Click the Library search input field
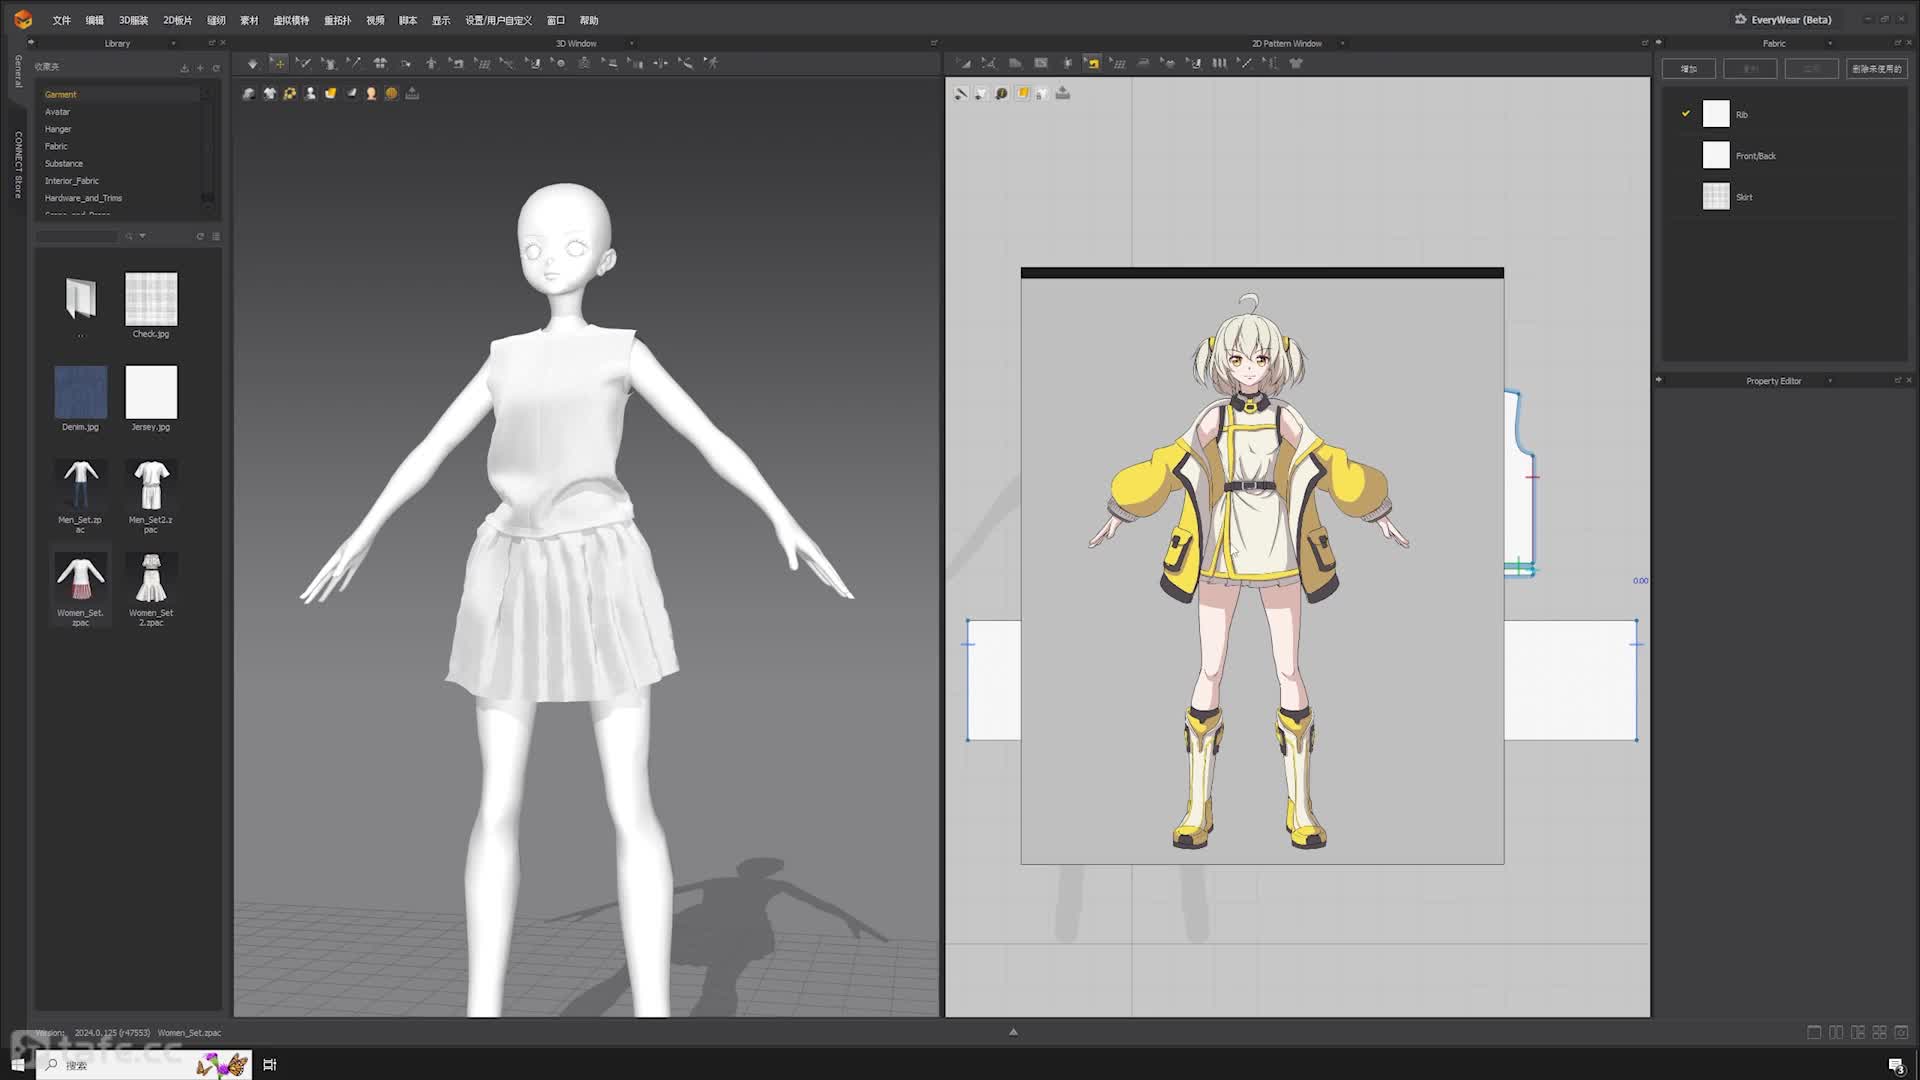The image size is (1920, 1080). [78, 236]
